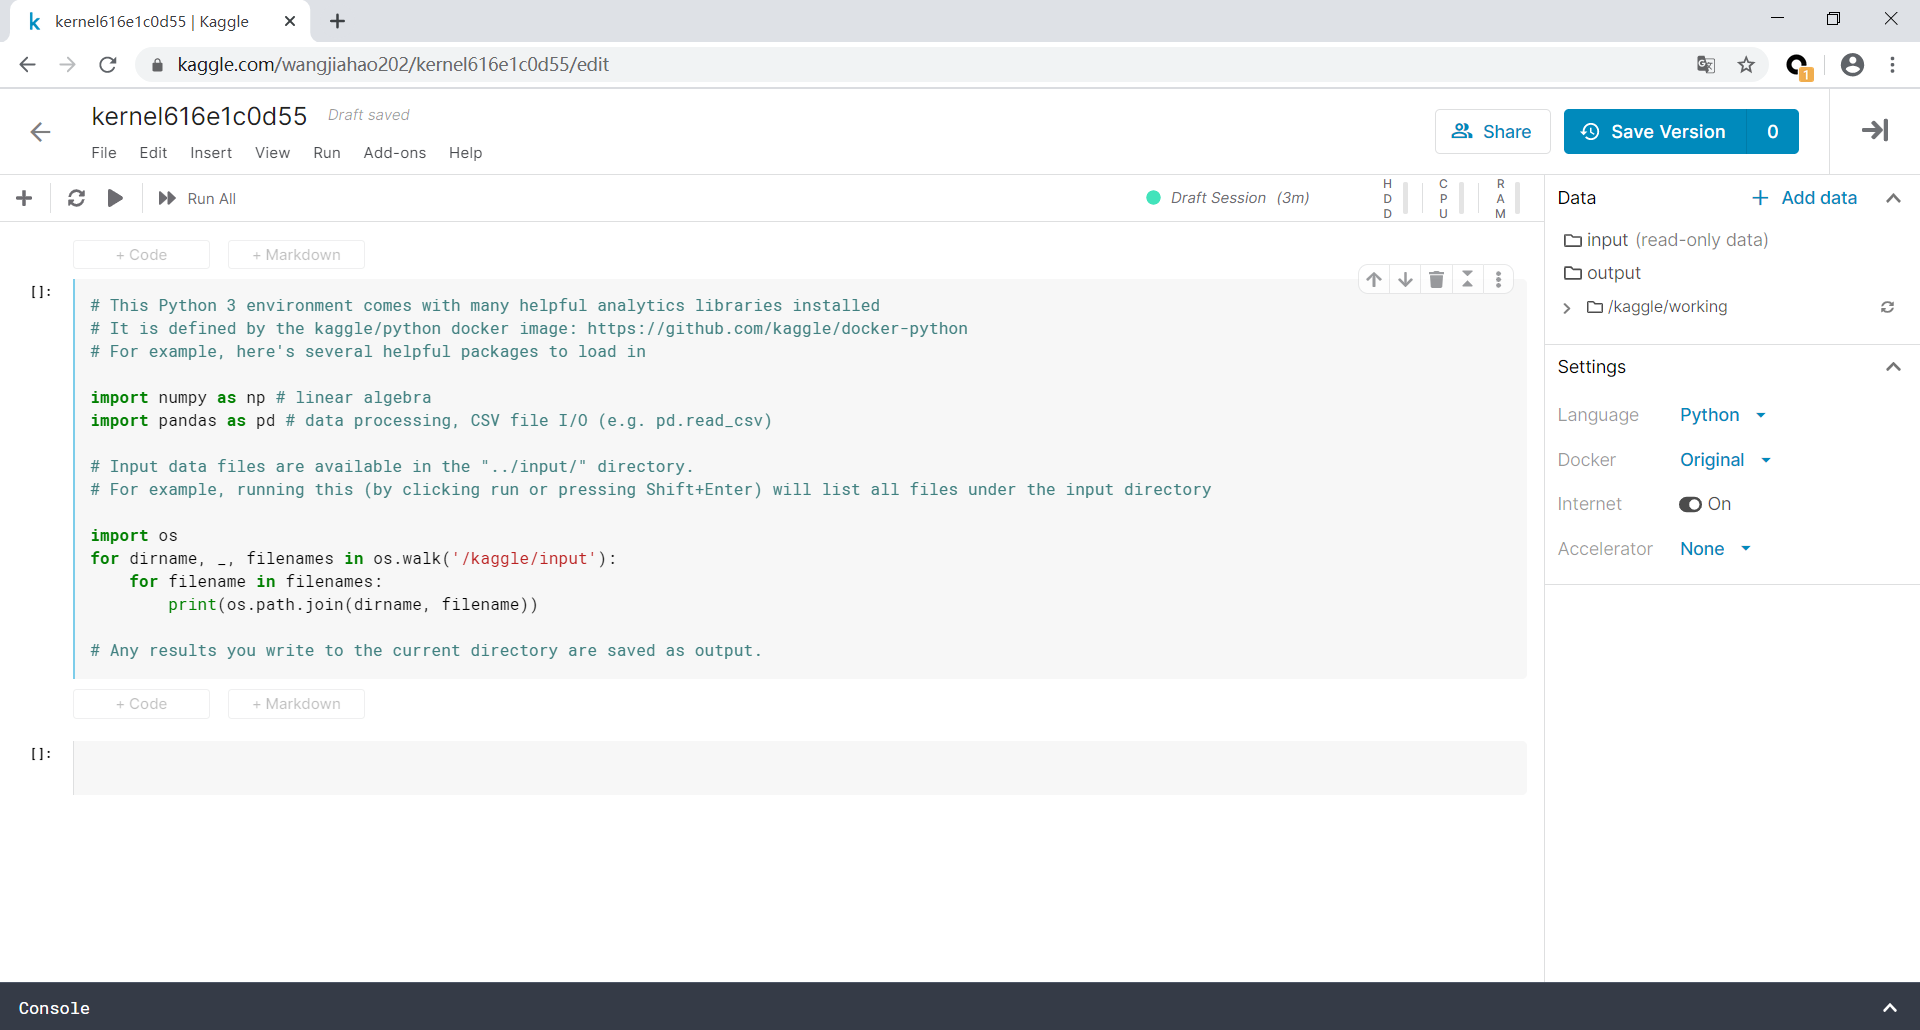Open the Chrome three-dot menu
1920x1030 pixels.
[1893, 65]
